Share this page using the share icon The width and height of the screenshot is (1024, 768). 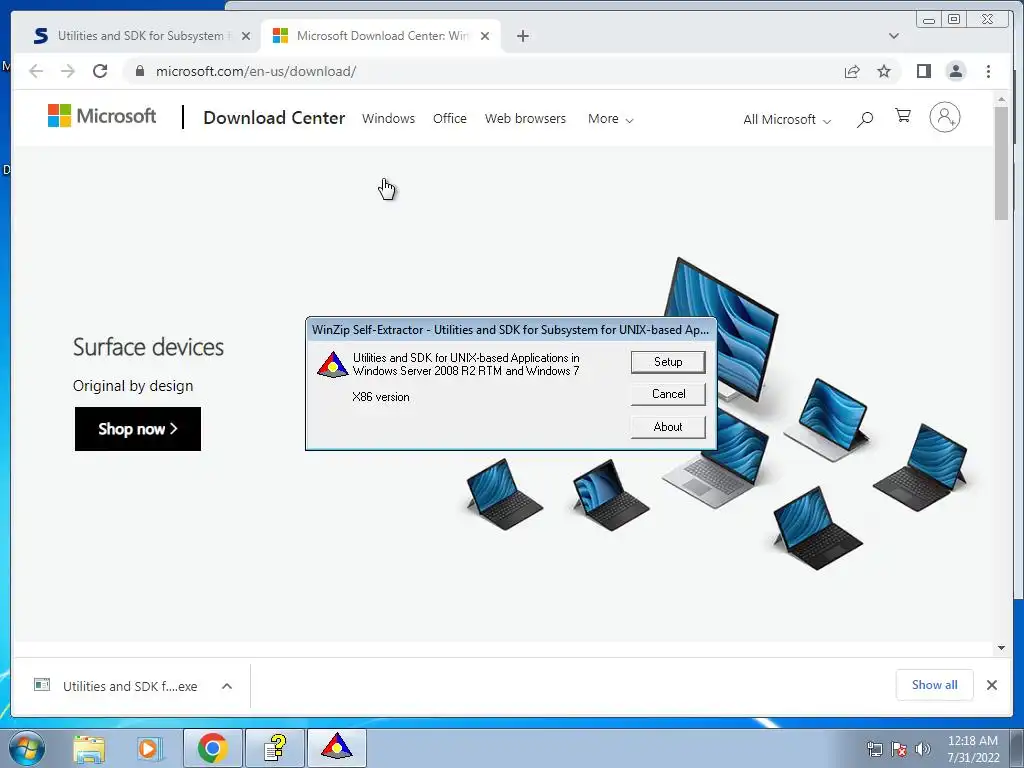(x=852, y=71)
